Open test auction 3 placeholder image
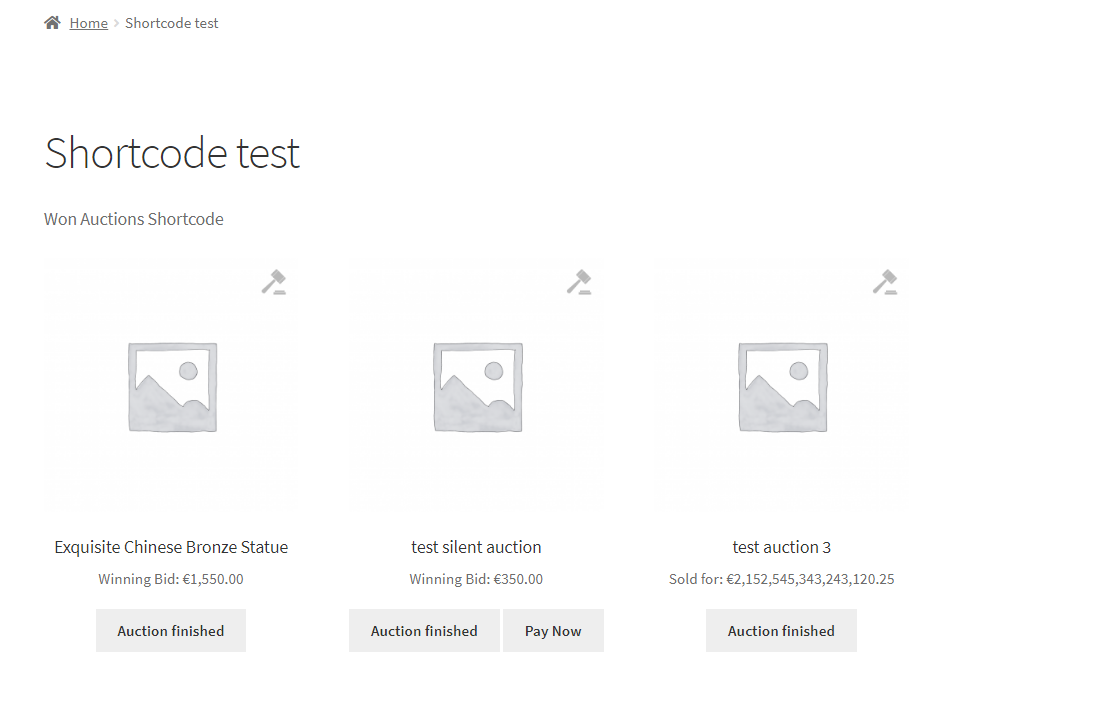The image size is (1098, 719). tap(782, 387)
